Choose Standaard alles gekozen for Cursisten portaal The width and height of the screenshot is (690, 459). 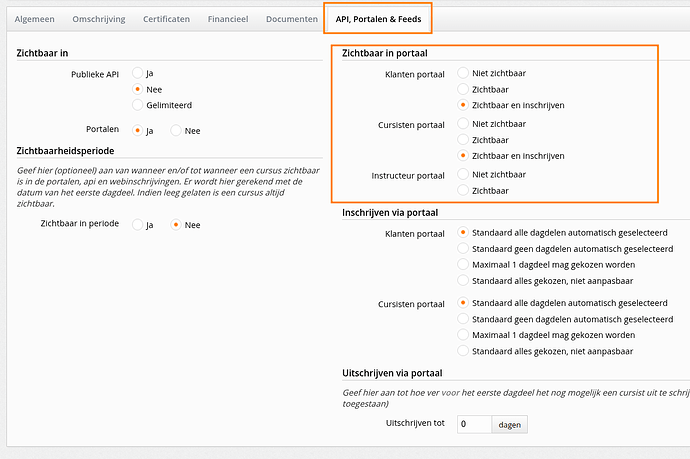click(x=462, y=351)
